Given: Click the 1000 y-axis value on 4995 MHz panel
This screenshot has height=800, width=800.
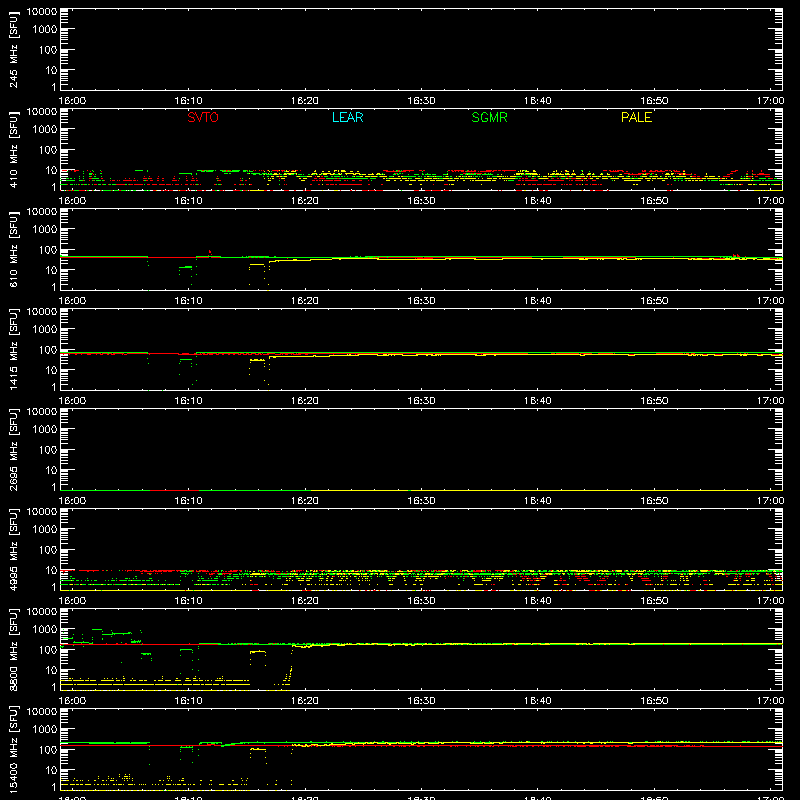Looking at the screenshot, I should click(45, 529).
